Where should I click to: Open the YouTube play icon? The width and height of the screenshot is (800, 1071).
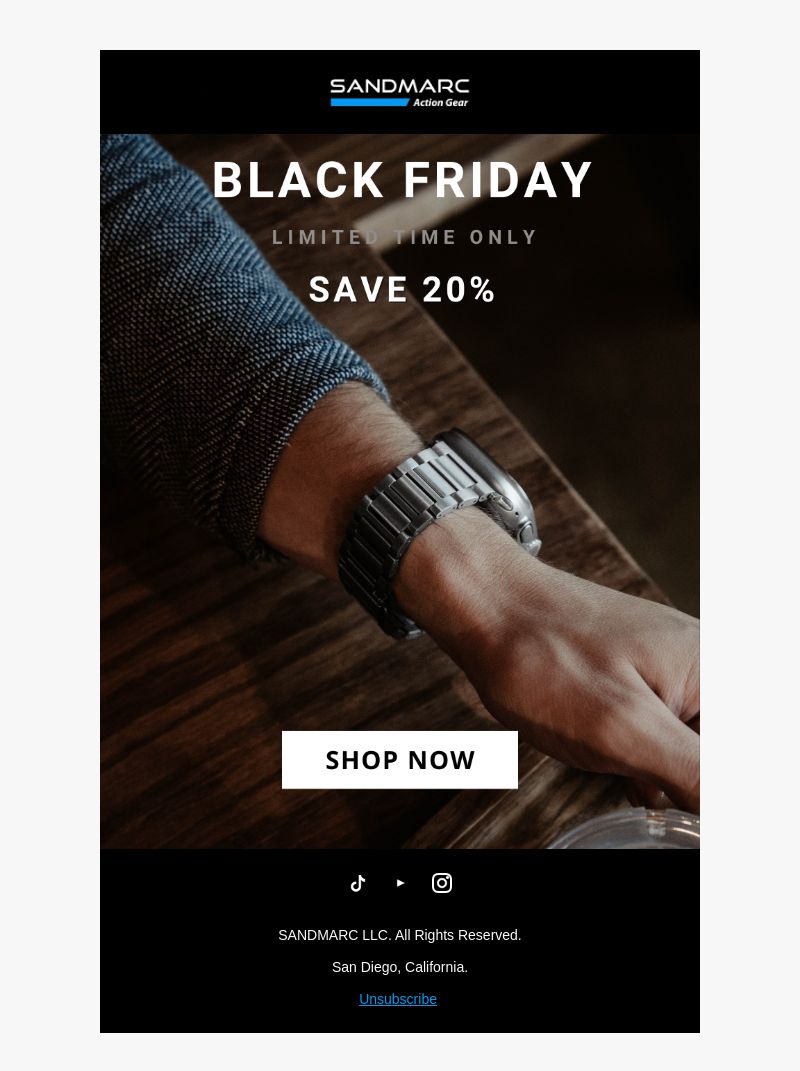(400, 883)
